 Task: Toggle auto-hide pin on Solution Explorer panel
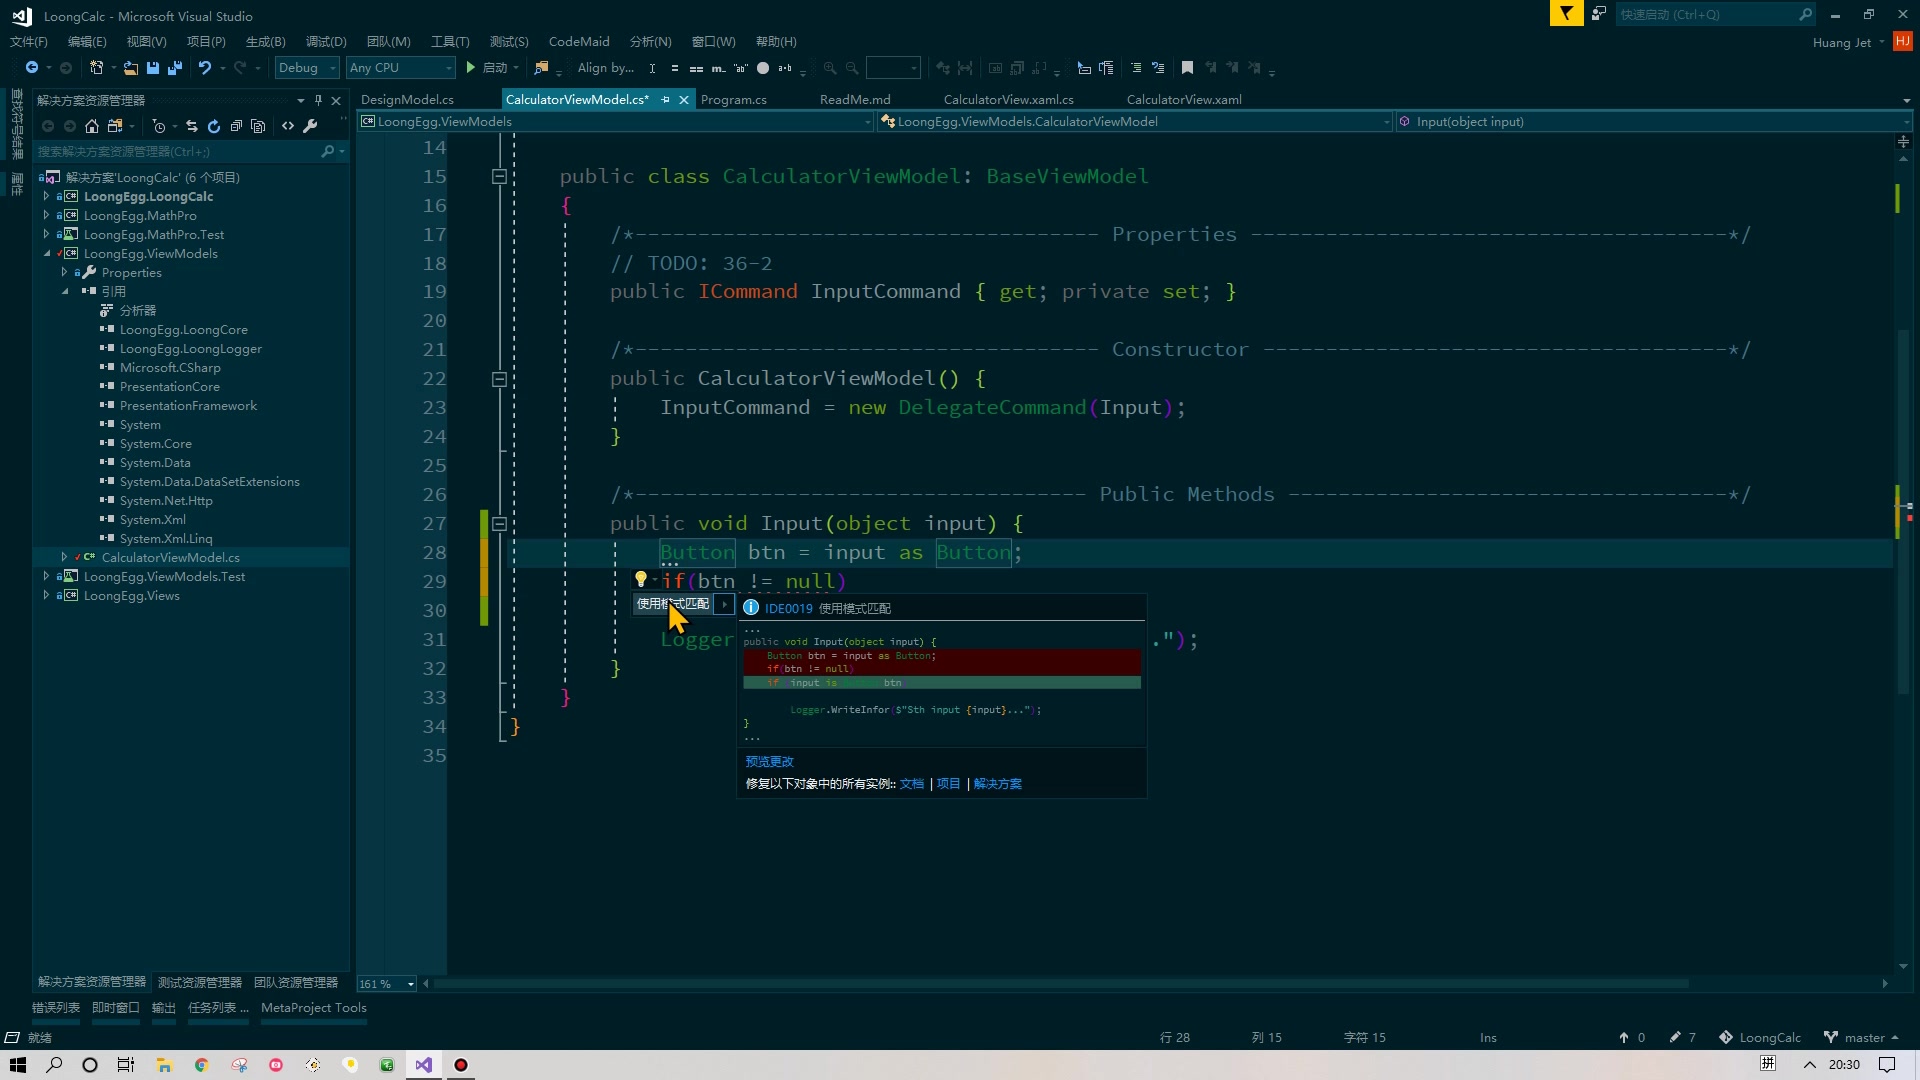click(x=318, y=100)
